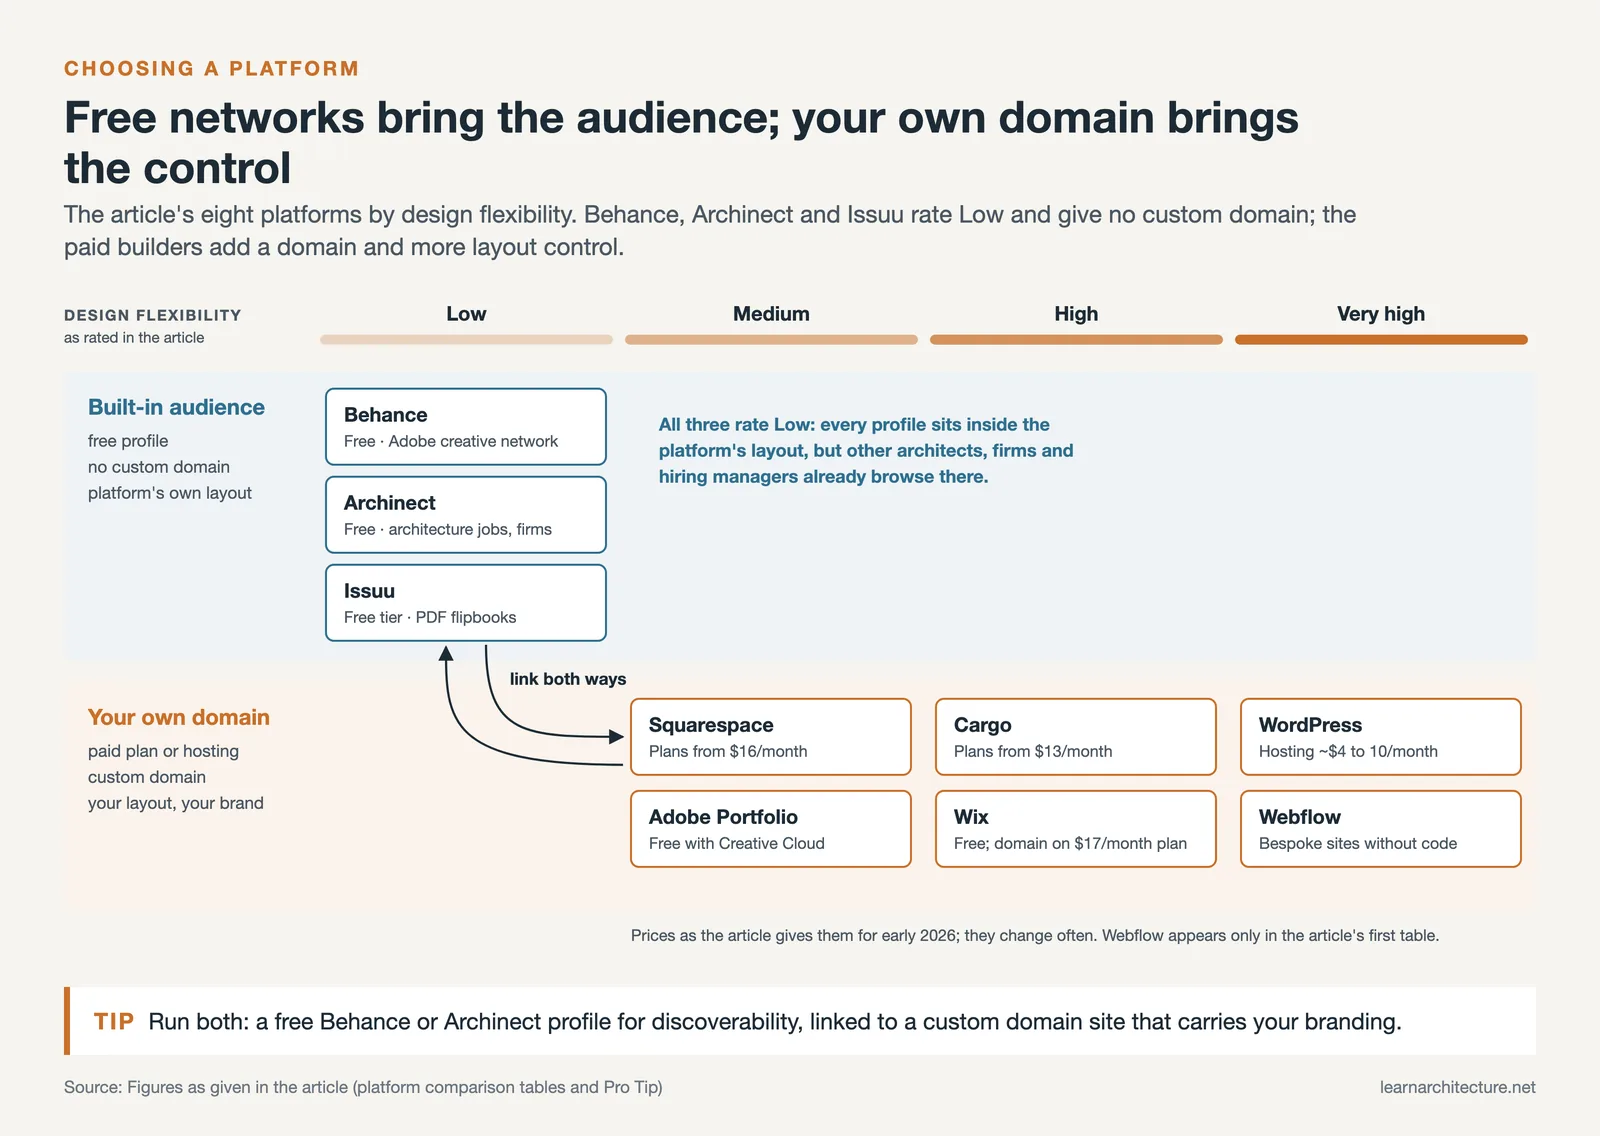Click the 'Built-in audience' row heading
The width and height of the screenshot is (1600, 1136).
pos(176,407)
